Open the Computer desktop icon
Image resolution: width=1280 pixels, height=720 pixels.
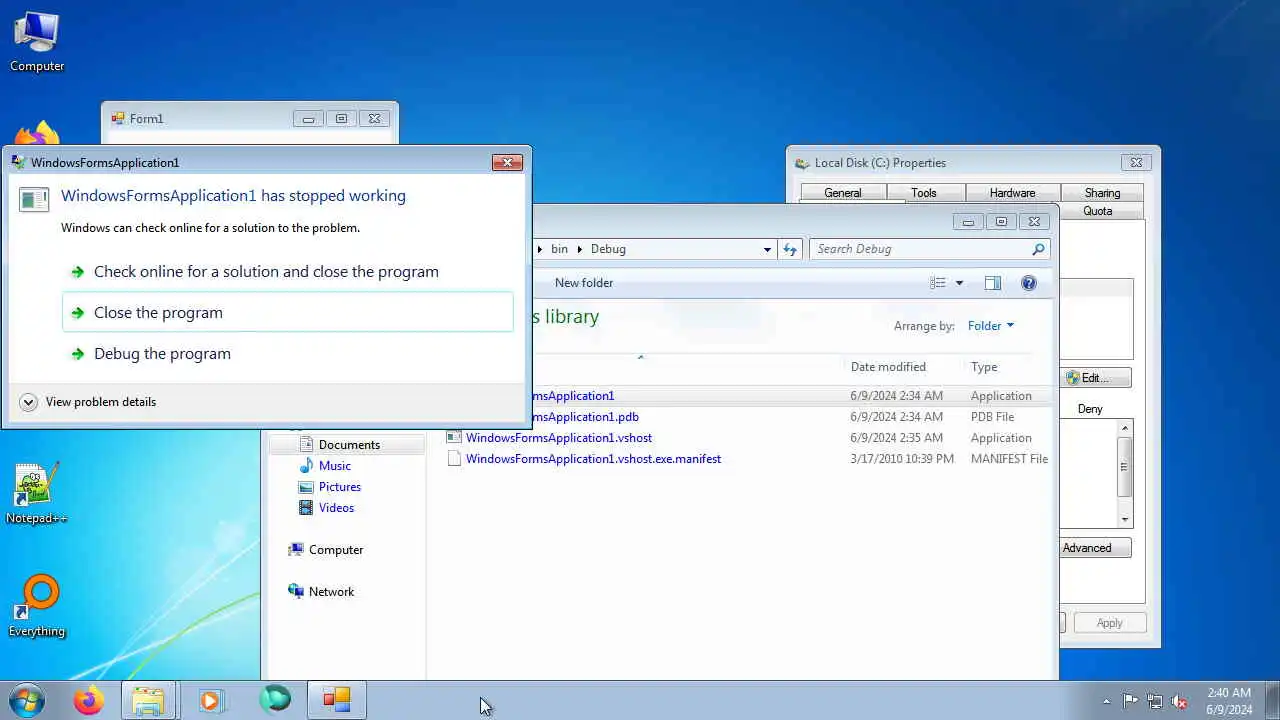[37, 42]
